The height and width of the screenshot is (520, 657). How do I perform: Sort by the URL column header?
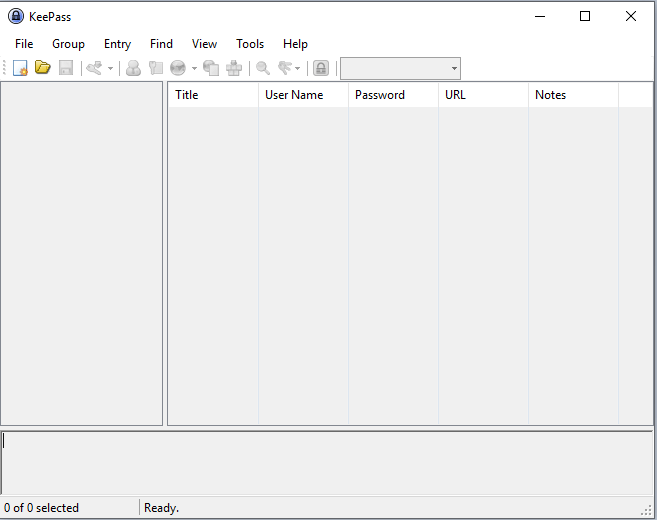click(484, 95)
